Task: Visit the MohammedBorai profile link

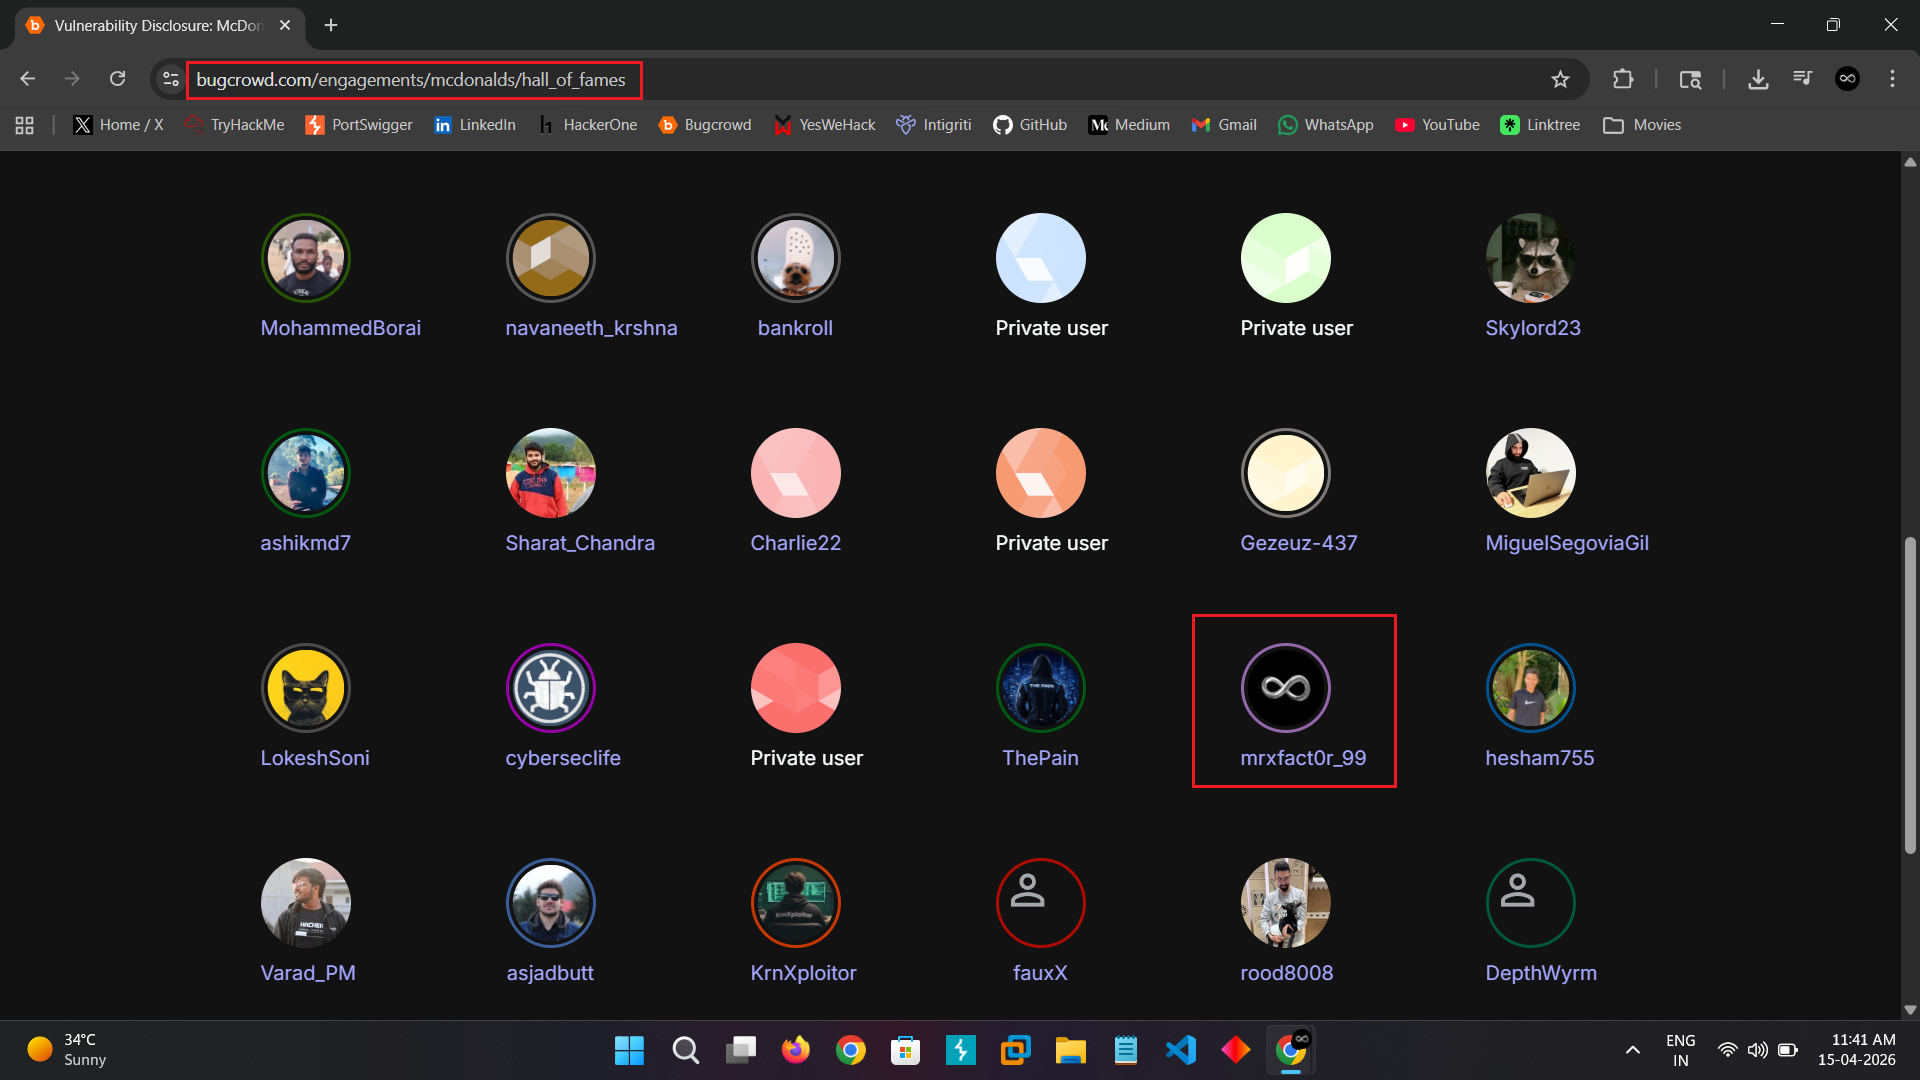Action: click(x=340, y=328)
